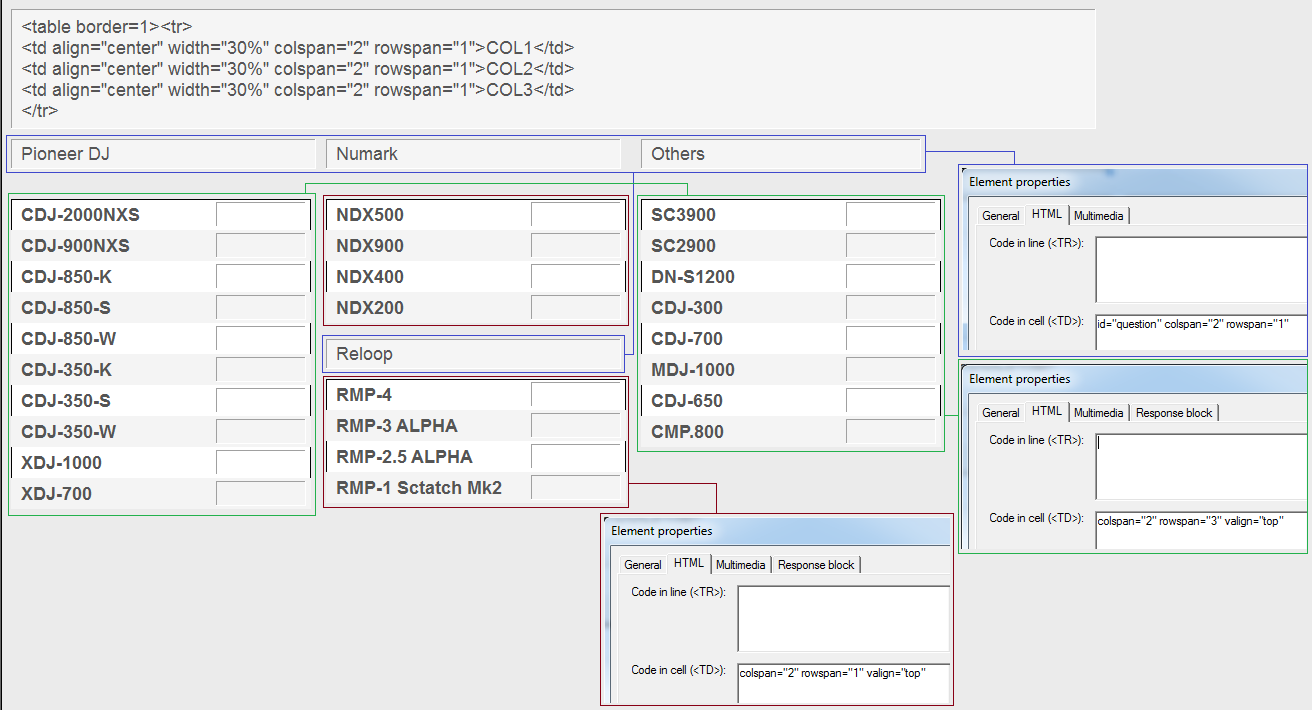Open General tab in green-bordered properties panel
Screen dimensions: 1312x710
[x=1000, y=413]
